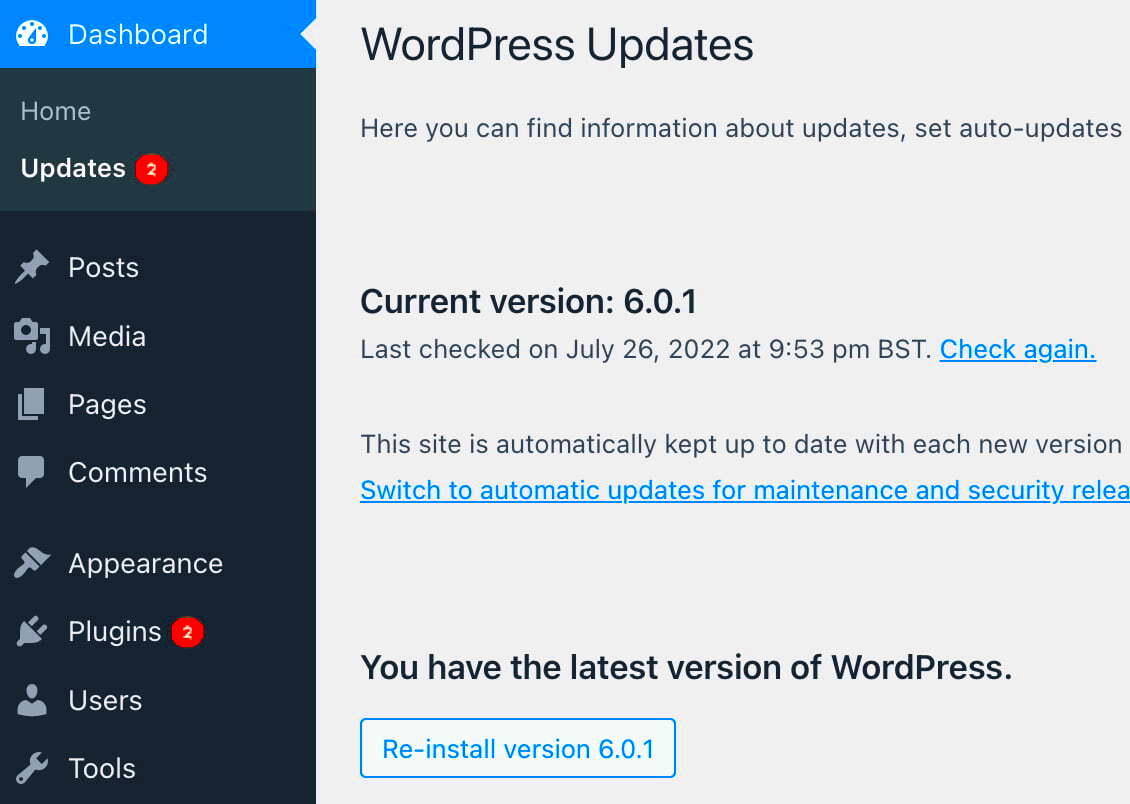
Task: Click the Appearance paintbrush icon
Action: point(32,563)
